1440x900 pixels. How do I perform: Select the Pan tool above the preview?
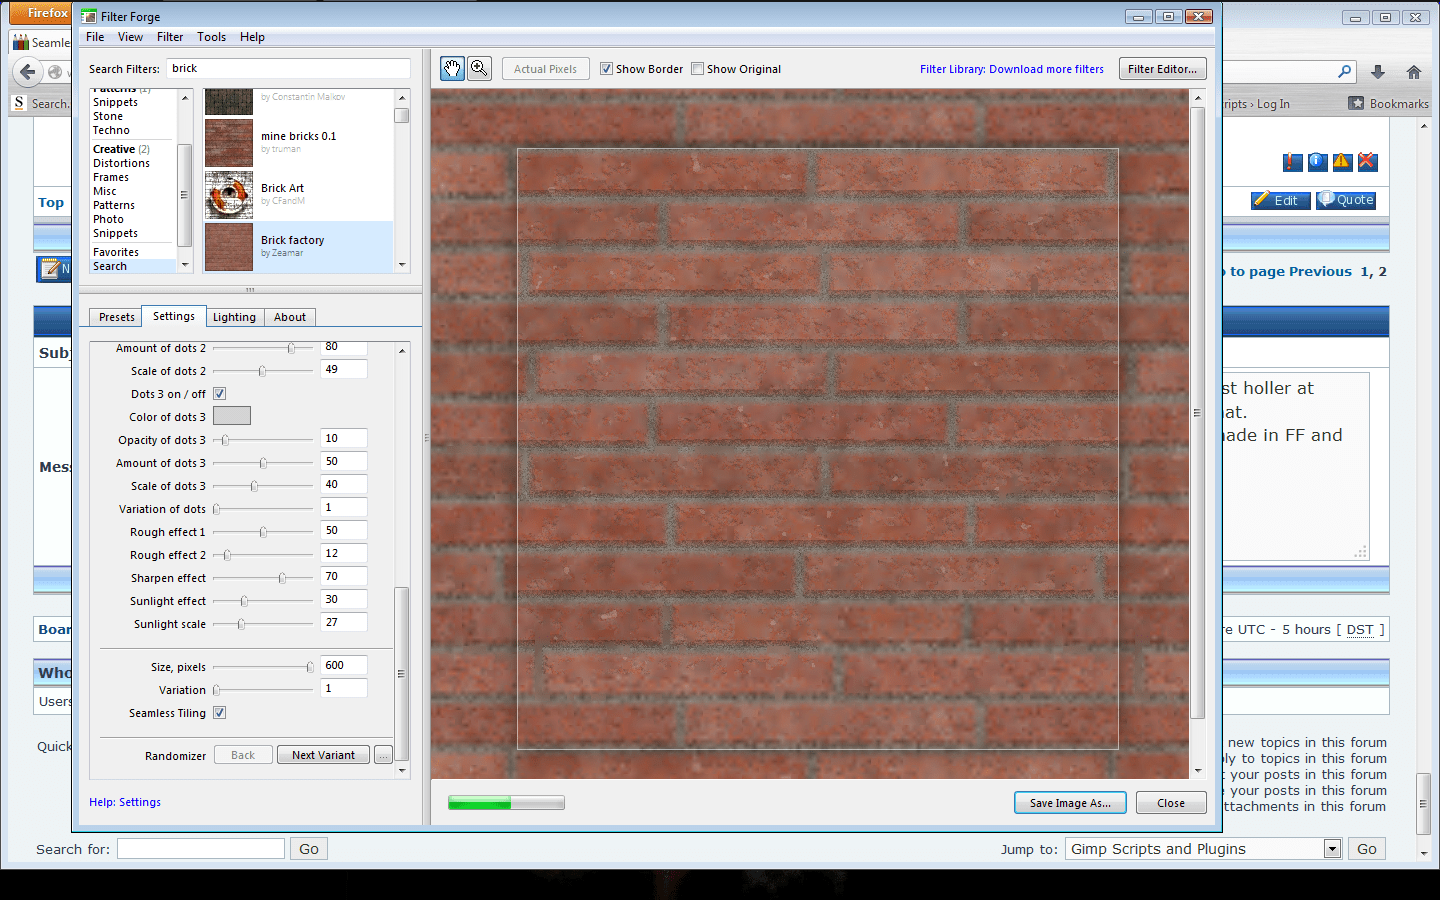[452, 68]
